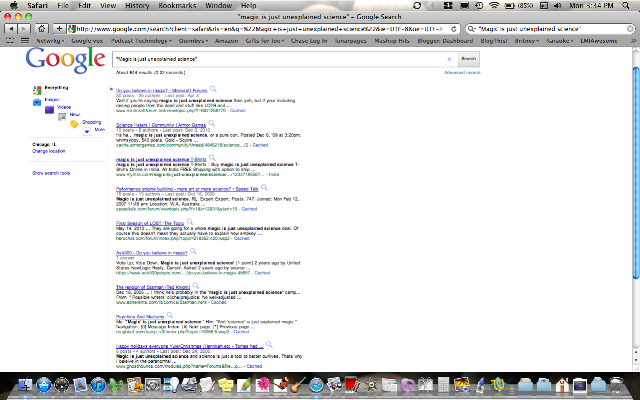Open 'Do you believe in magic? - Minecraft Forums' result
This screenshot has height=400, width=640.
pyautogui.click(x=162, y=91)
